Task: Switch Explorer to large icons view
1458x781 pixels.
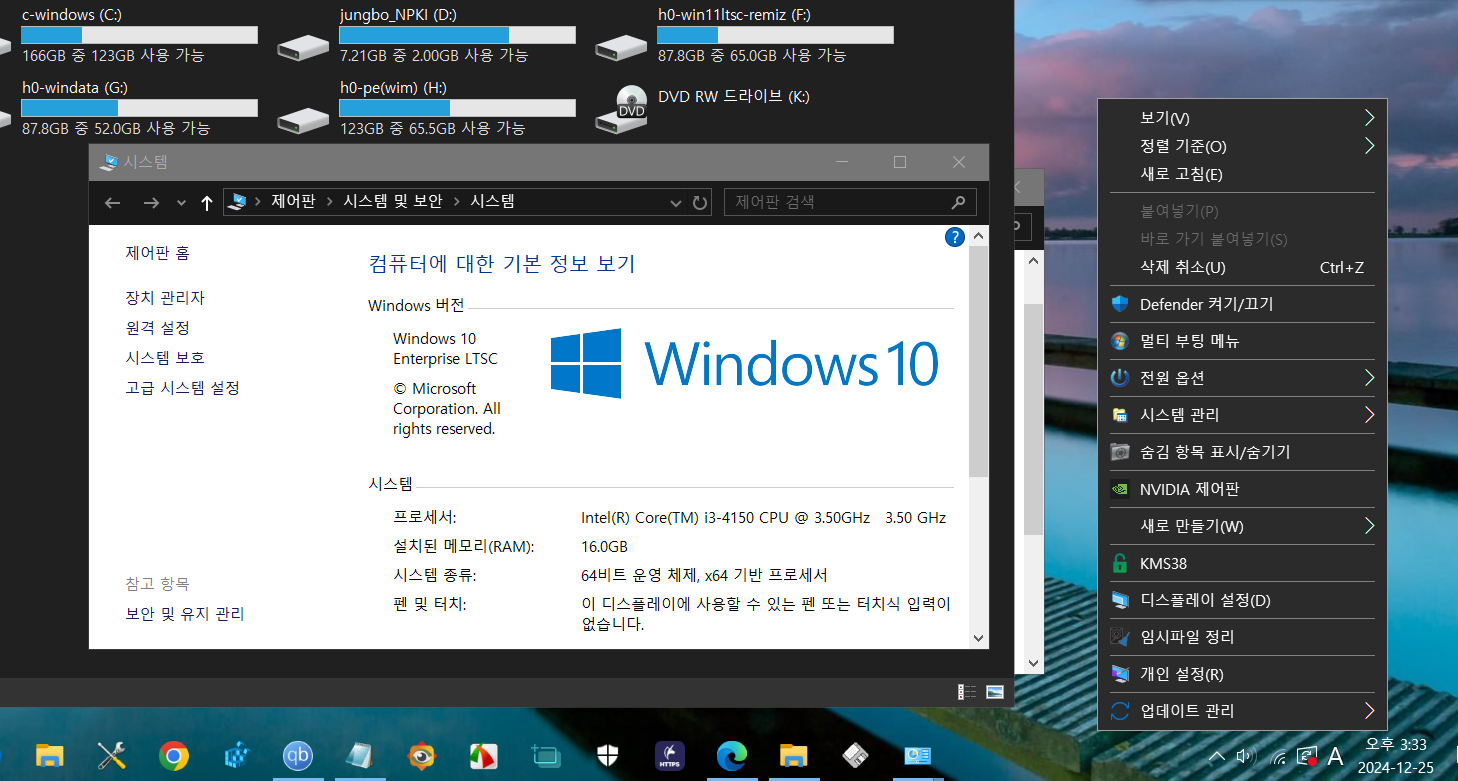Action: [x=995, y=691]
